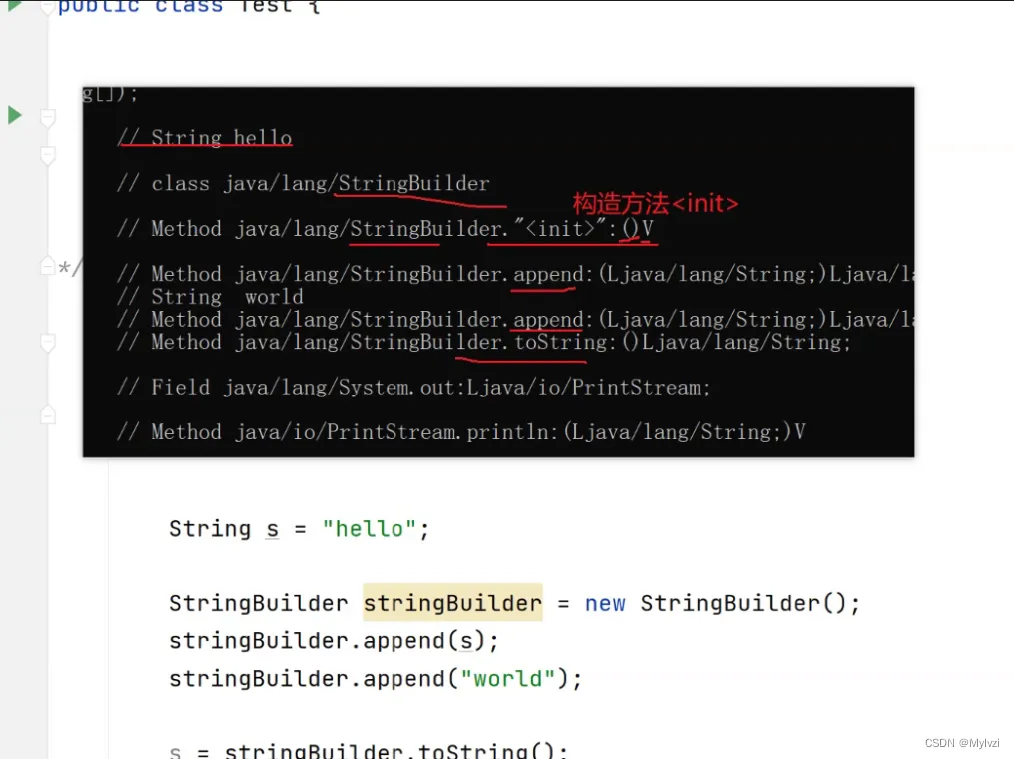1014x759 pixels.
Task: Click the System.out PrintStream field comment
Action: [x=414, y=388]
